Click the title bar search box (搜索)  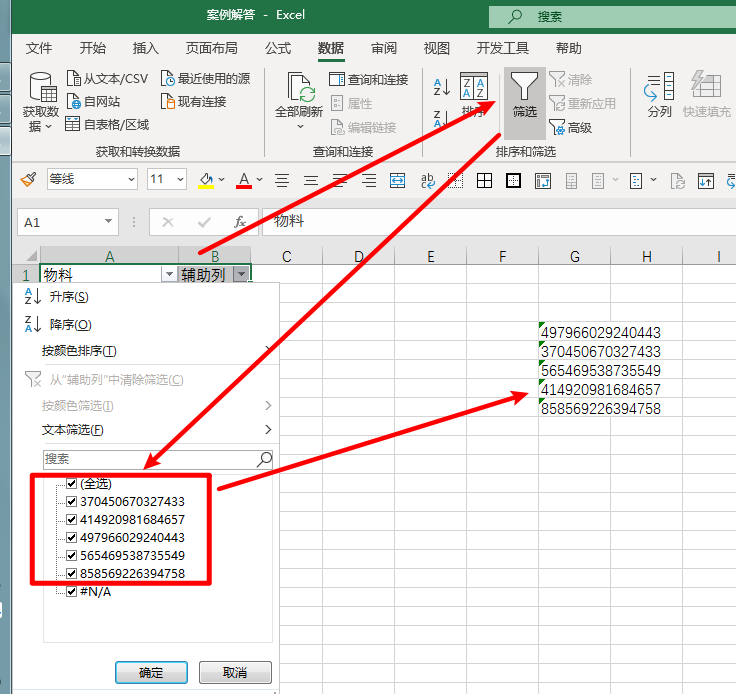click(612, 17)
